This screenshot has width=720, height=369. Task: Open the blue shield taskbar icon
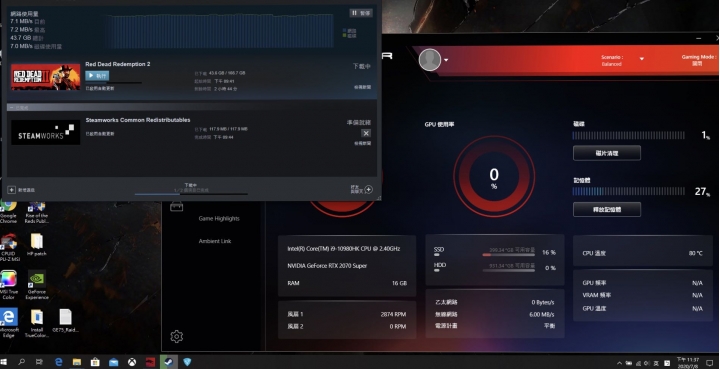[x=187, y=362]
